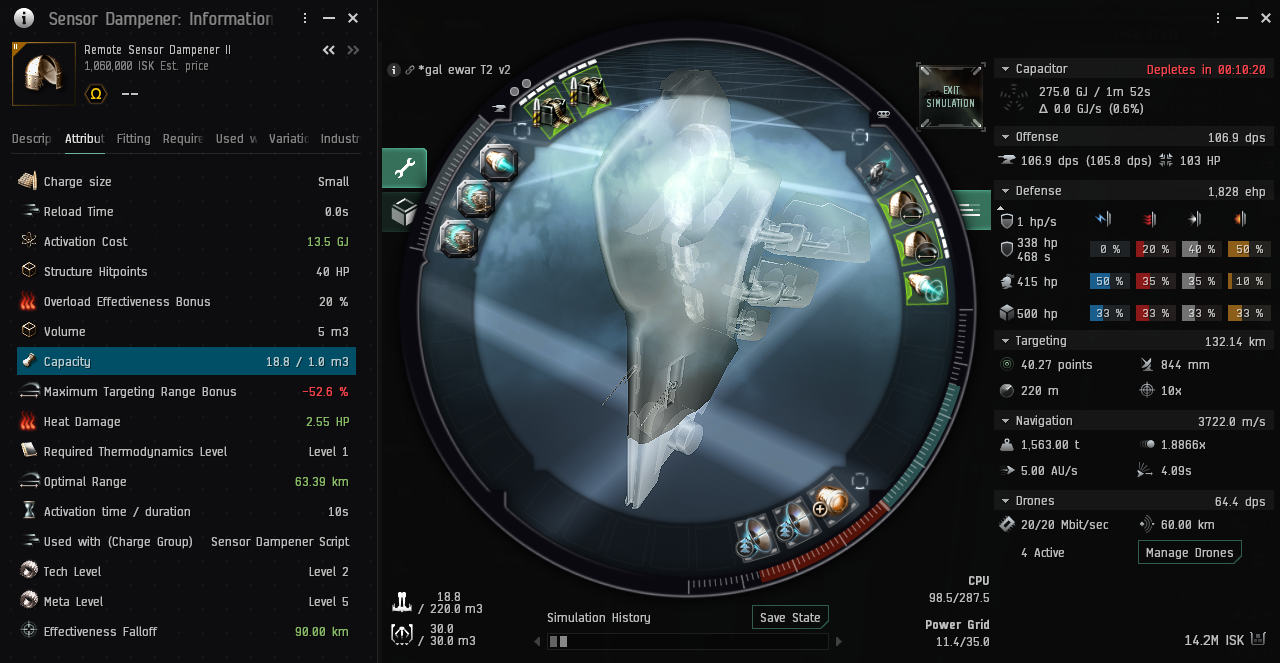Image resolution: width=1280 pixels, height=663 pixels.
Task: Open the cargo hold icon
Action: 402,601
